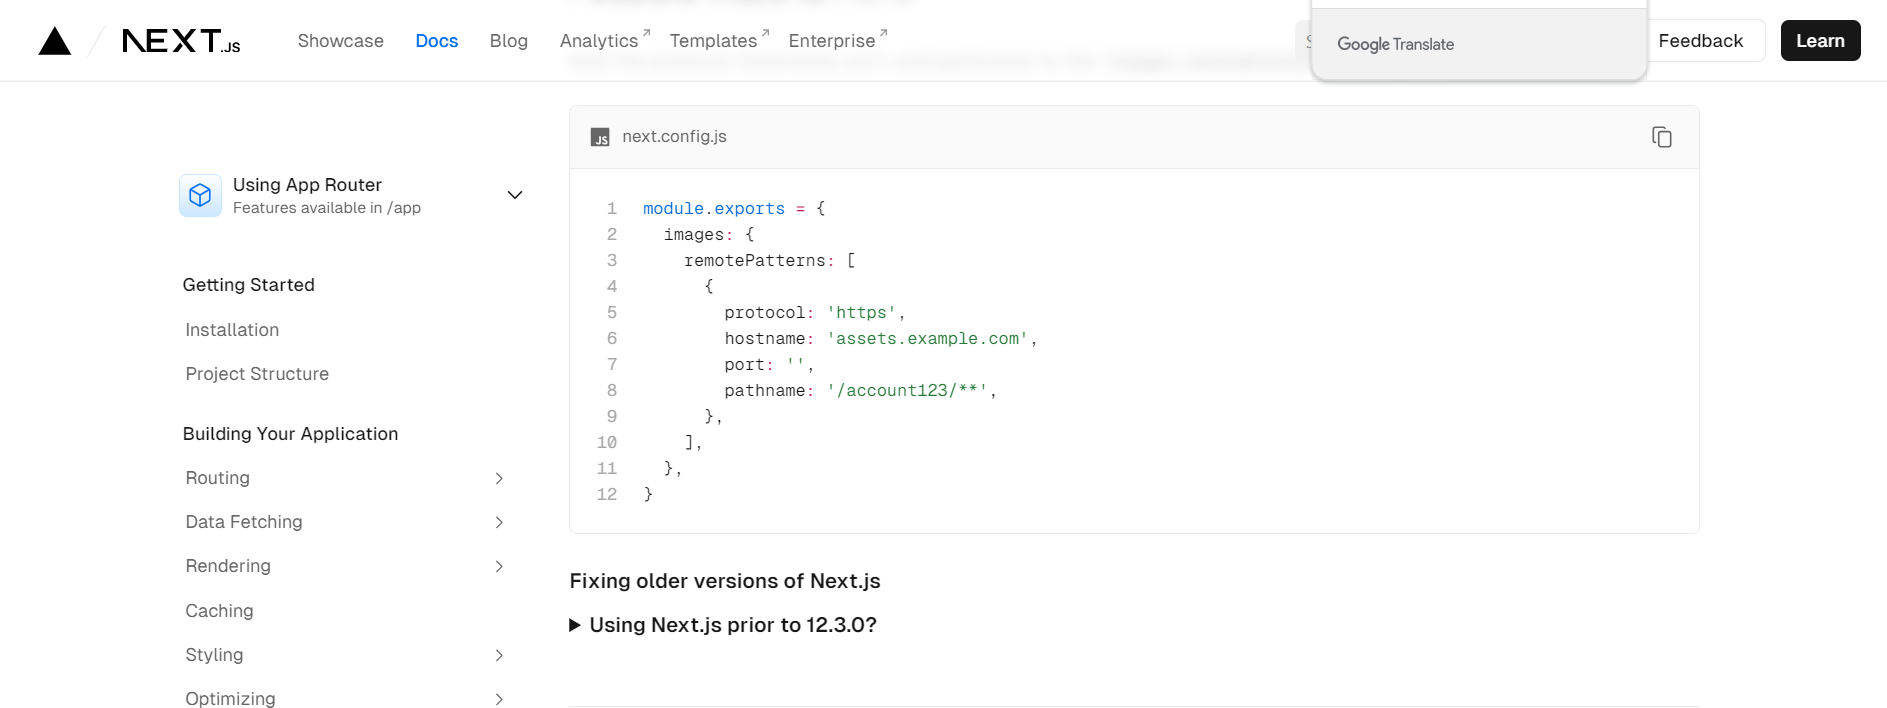Copy the next.config.js code snippet

(1661, 137)
